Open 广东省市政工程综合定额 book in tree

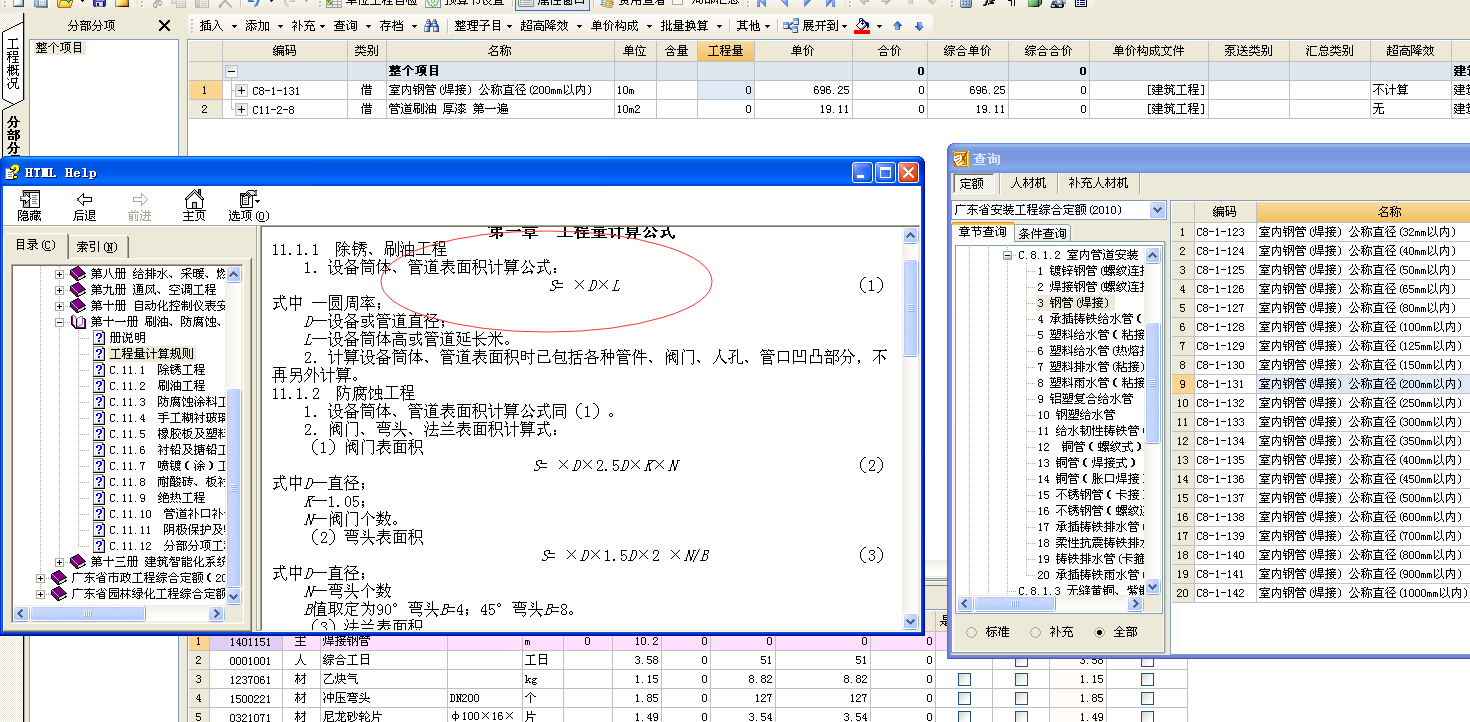click(60, 578)
